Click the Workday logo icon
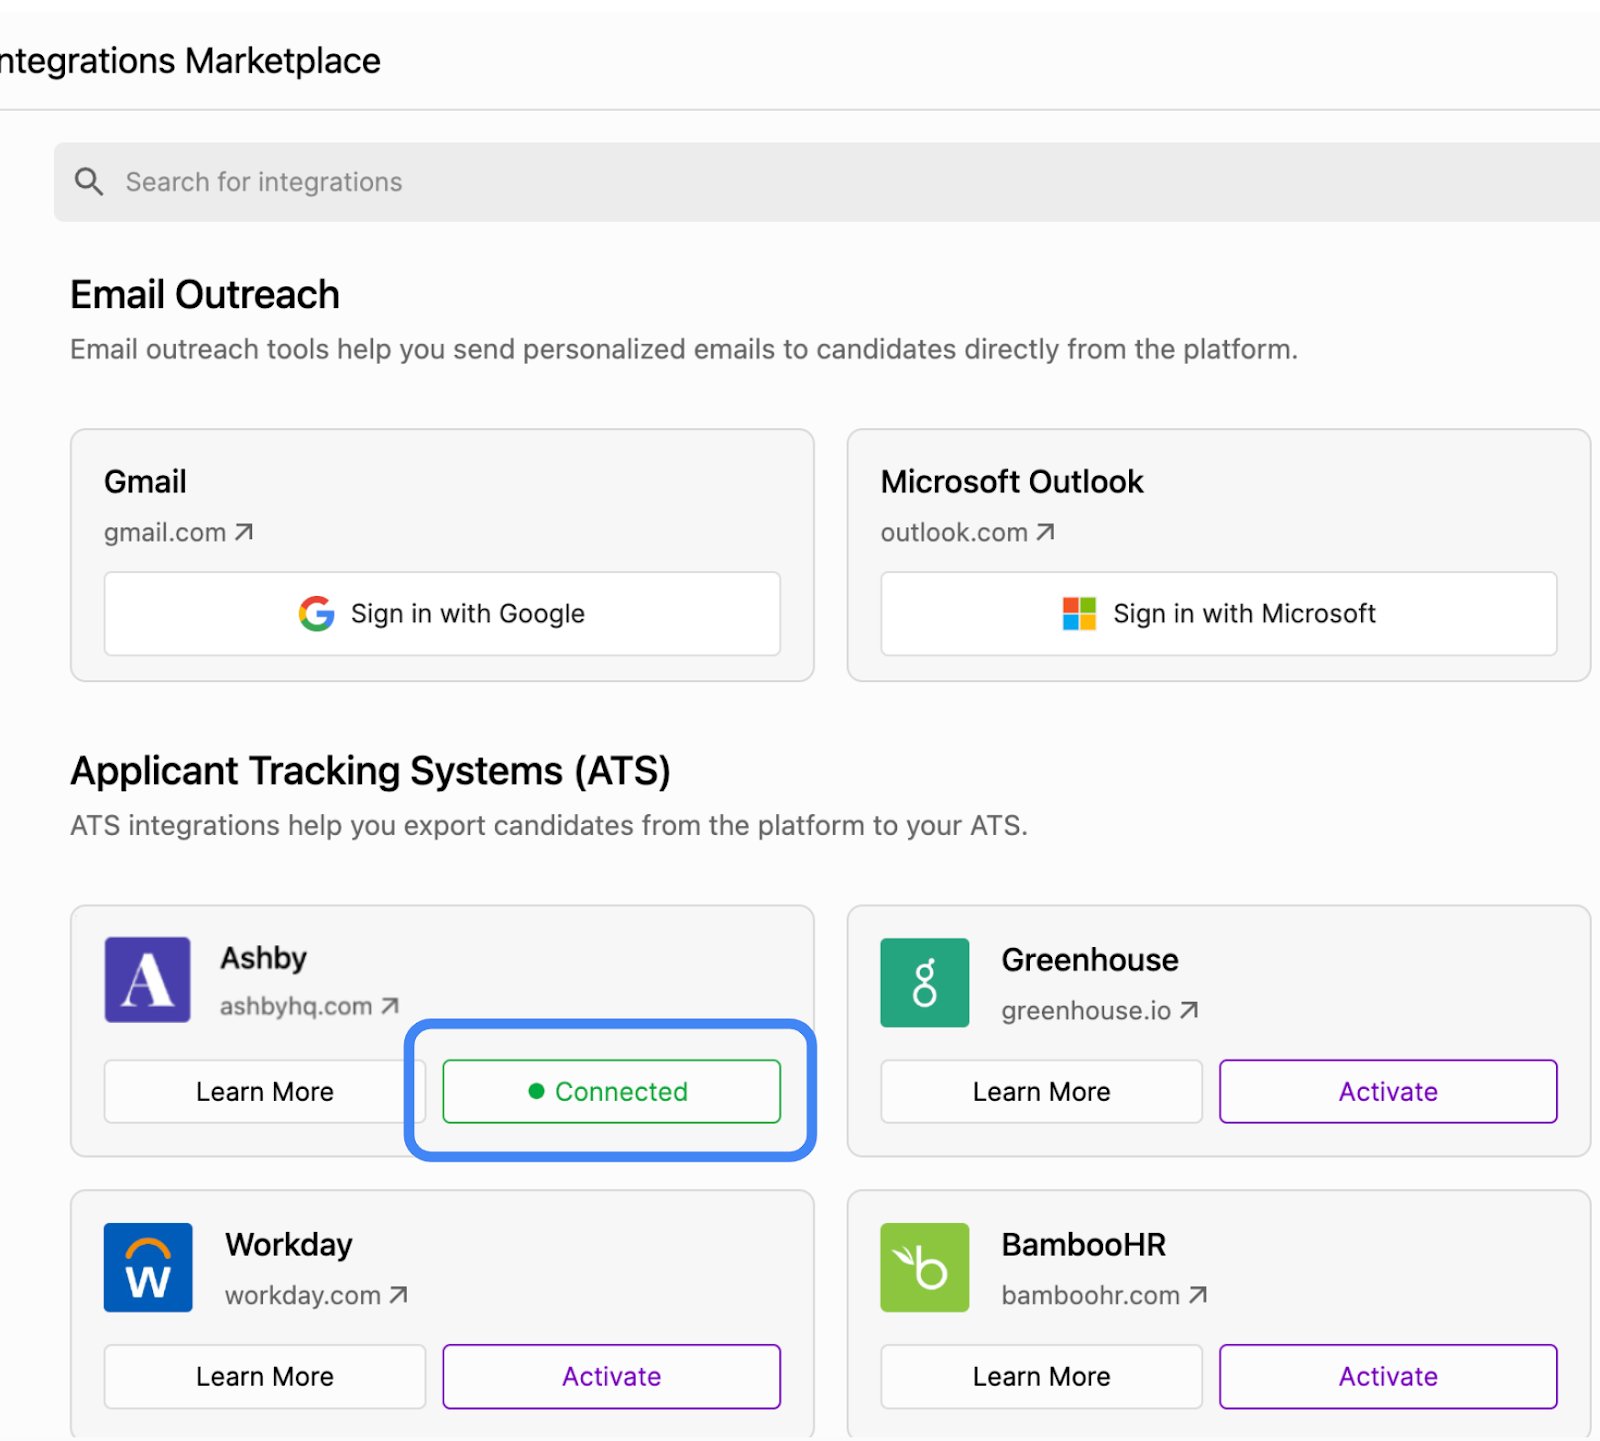 [148, 1267]
